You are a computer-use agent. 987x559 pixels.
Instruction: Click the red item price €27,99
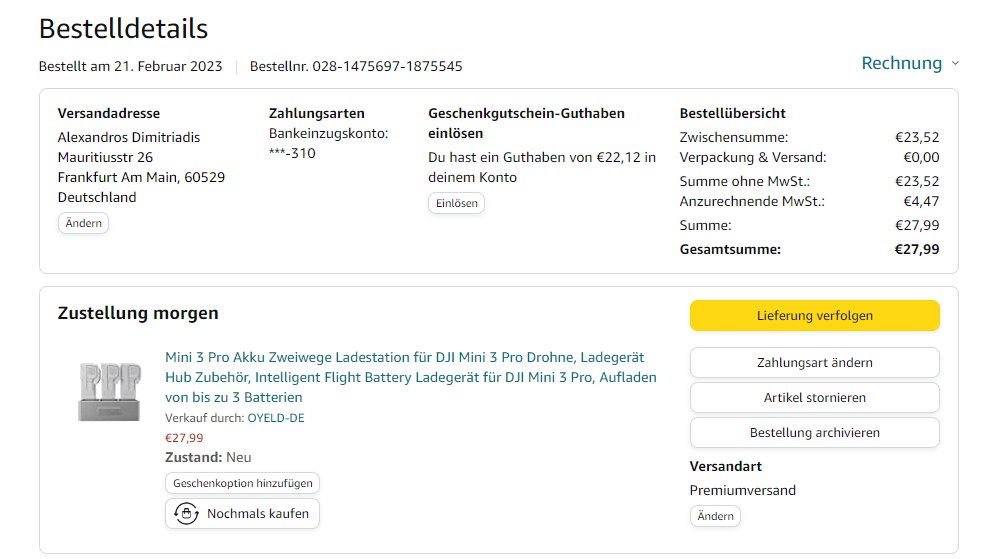pyautogui.click(x=184, y=437)
